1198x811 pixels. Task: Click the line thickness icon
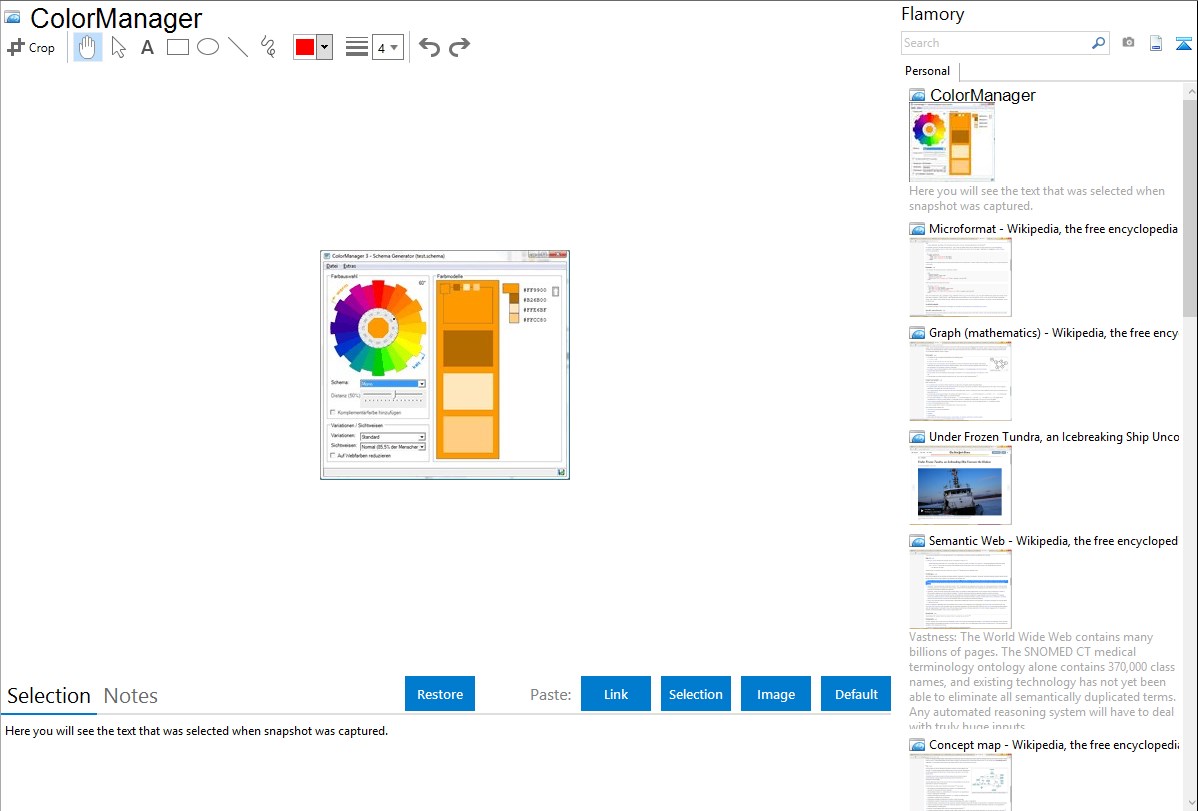coord(357,47)
